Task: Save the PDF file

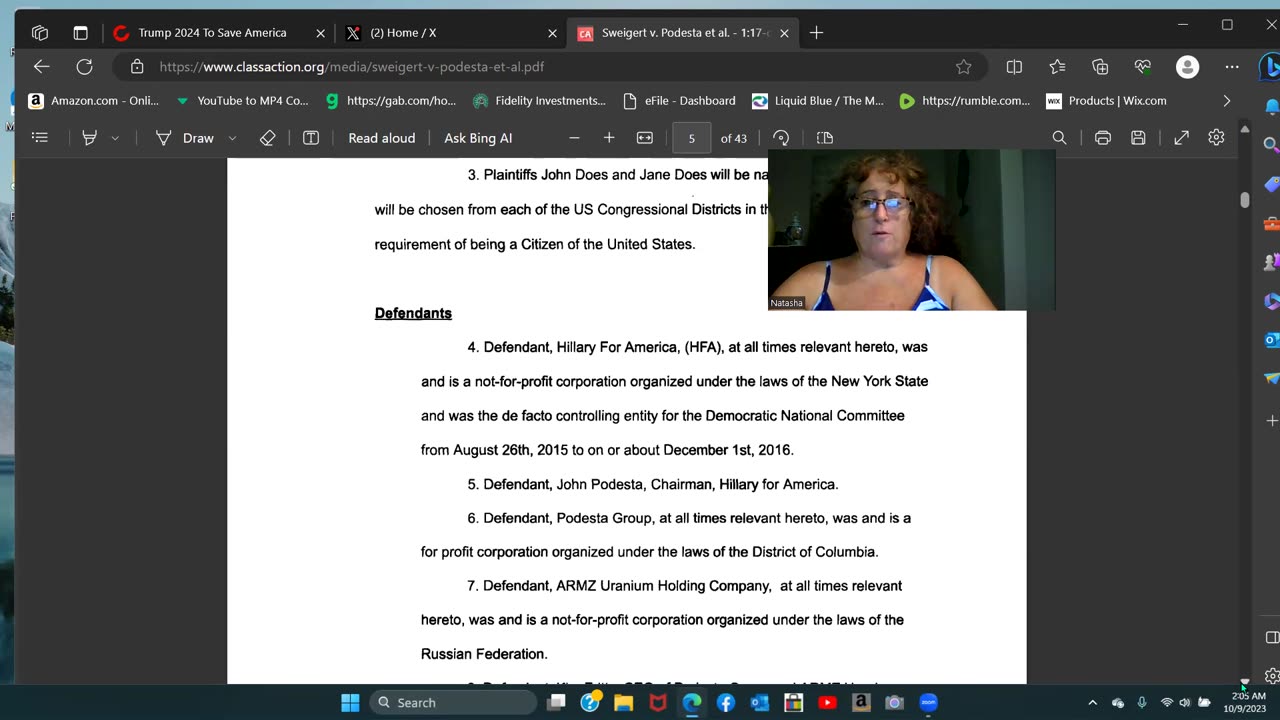Action: 1138,138
